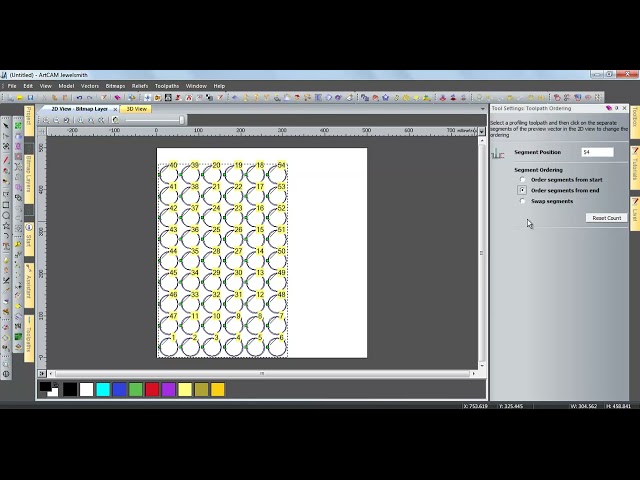This screenshot has width=640, height=480.
Task: Click the green grid icon in left toolbar
Action: [18, 126]
